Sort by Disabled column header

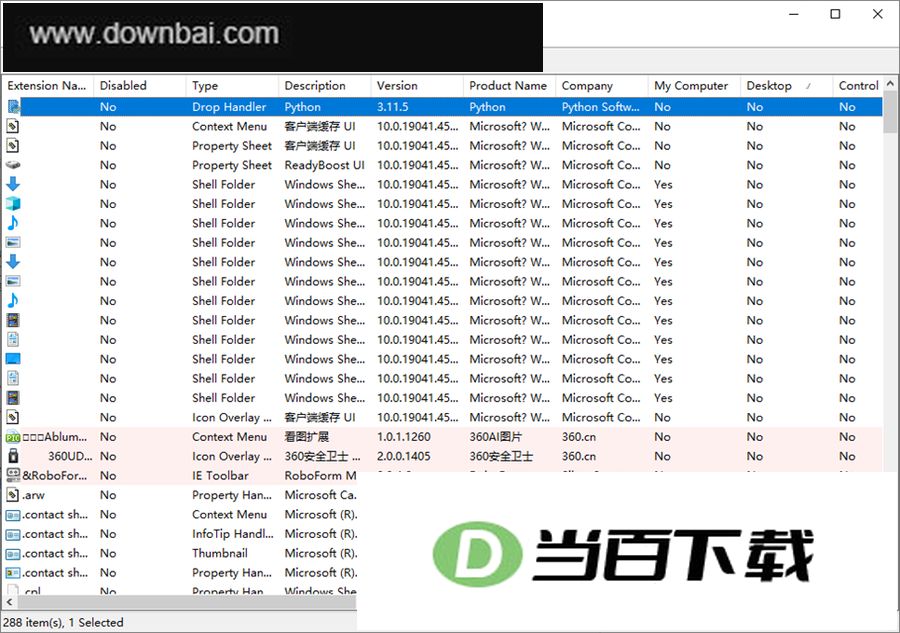[x=140, y=86]
